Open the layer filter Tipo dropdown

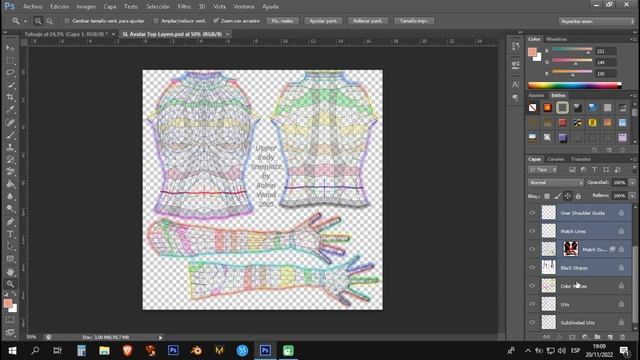point(542,169)
